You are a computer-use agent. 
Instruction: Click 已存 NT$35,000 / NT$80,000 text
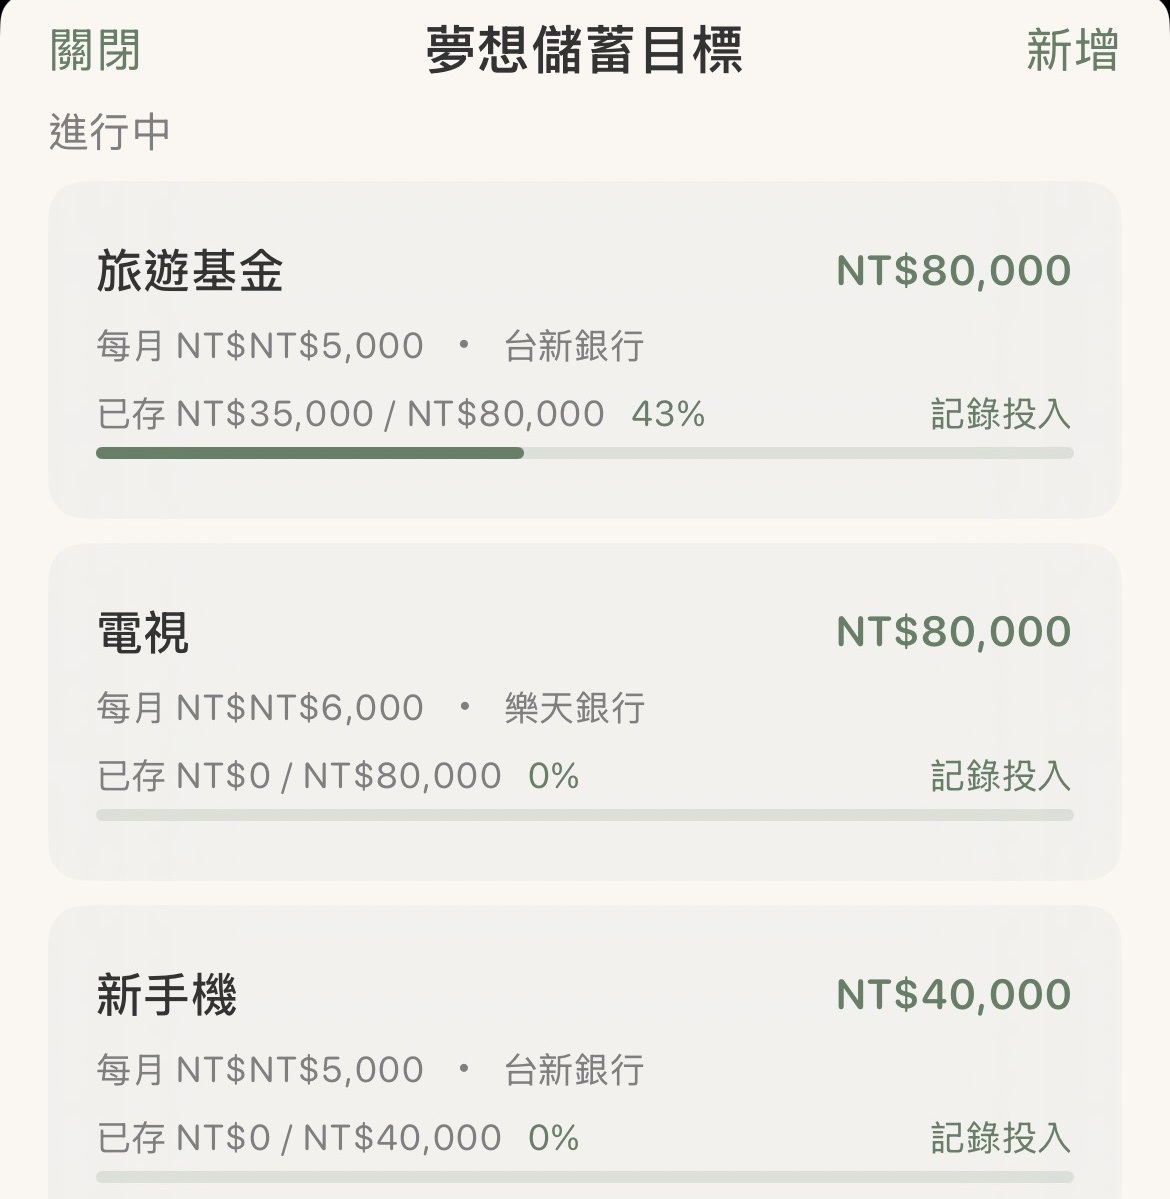pyautogui.click(x=350, y=414)
